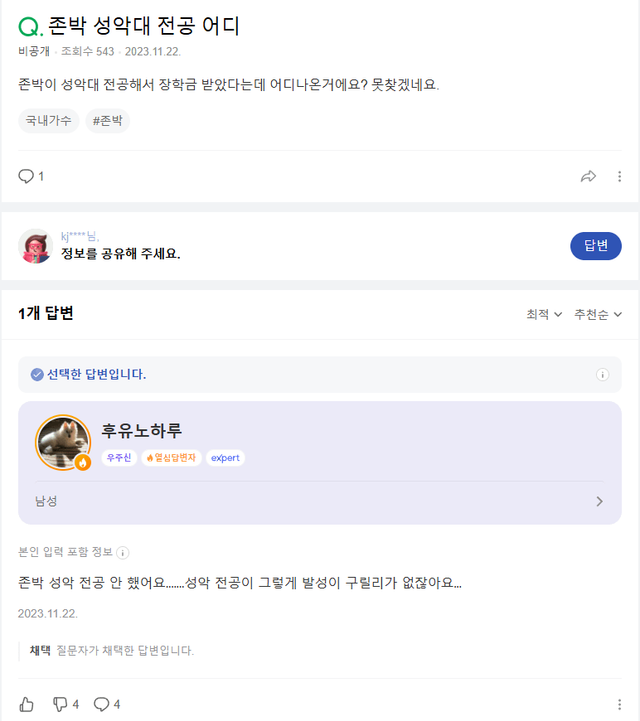Select the 국내가수 tag
This screenshot has width=640, height=721.
click(x=48, y=121)
